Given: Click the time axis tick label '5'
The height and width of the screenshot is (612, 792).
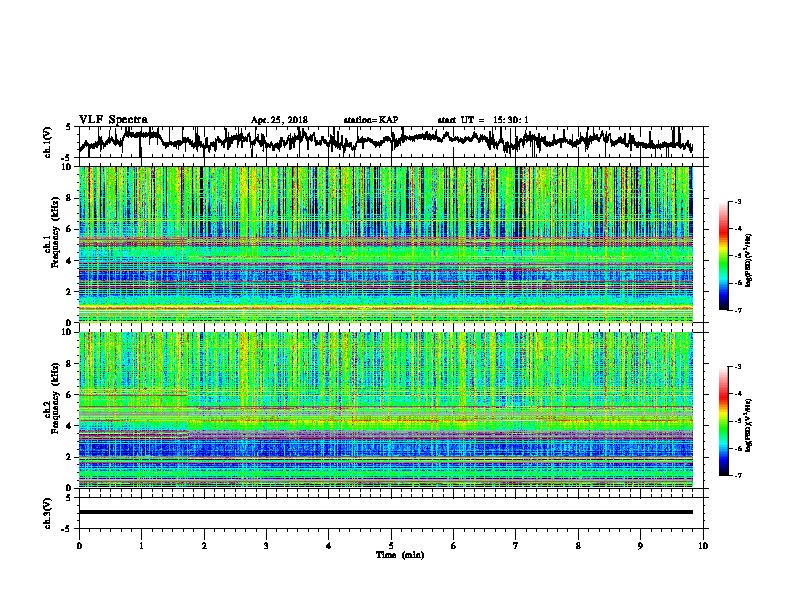Looking at the screenshot, I should (x=391, y=545).
